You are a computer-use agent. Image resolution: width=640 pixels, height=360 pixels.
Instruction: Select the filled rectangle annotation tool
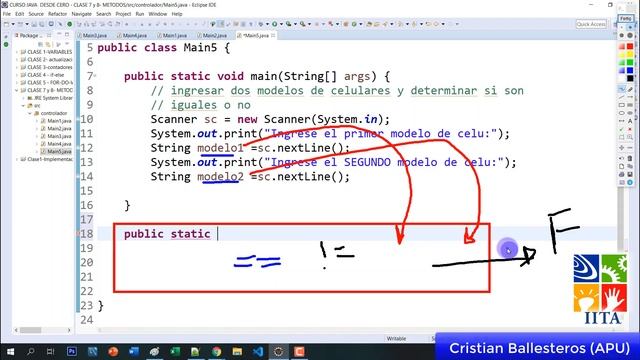[x=630, y=105]
